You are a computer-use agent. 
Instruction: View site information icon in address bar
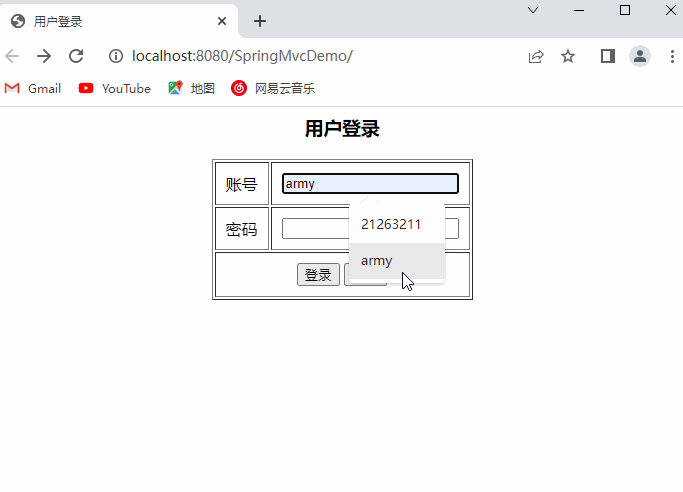click(116, 56)
